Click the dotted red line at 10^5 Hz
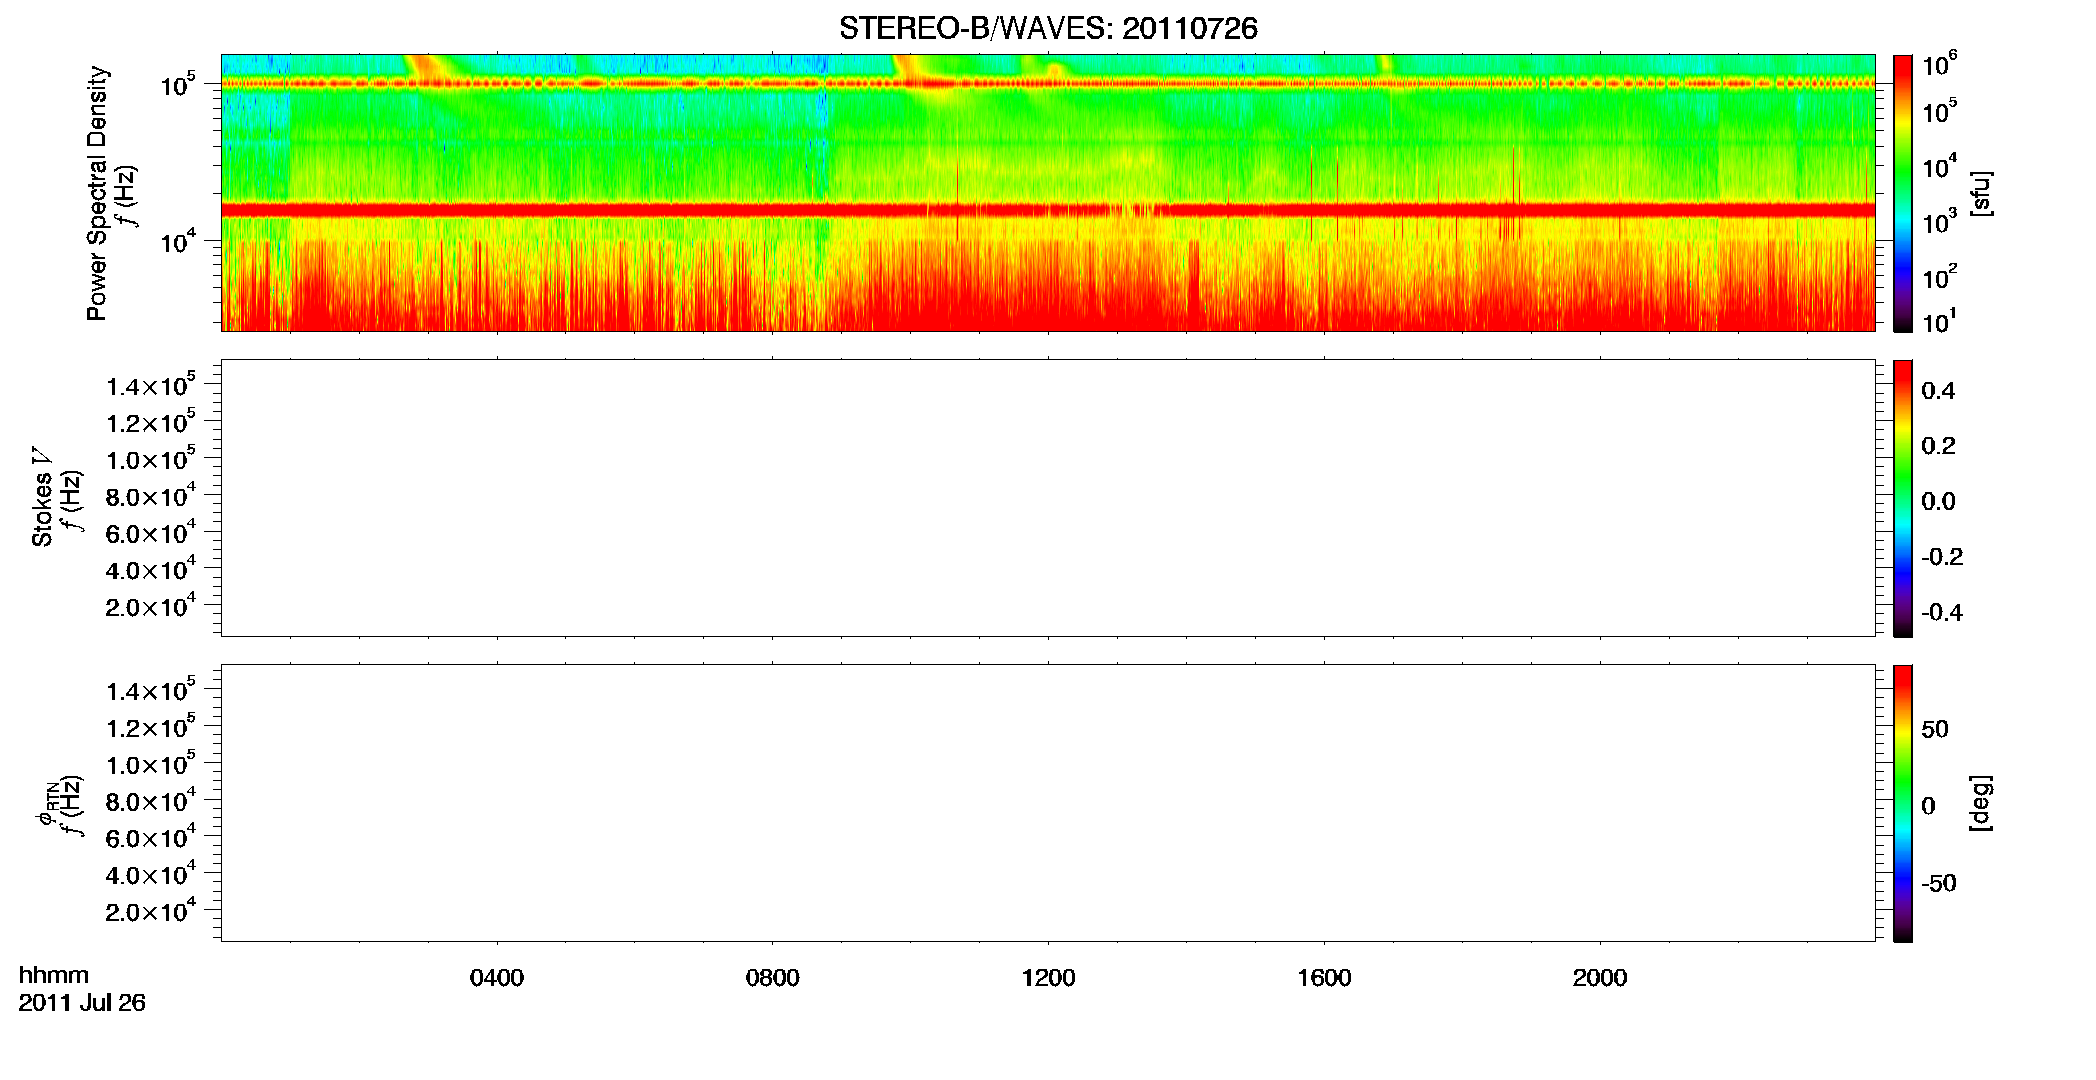 [x=1048, y=84]
